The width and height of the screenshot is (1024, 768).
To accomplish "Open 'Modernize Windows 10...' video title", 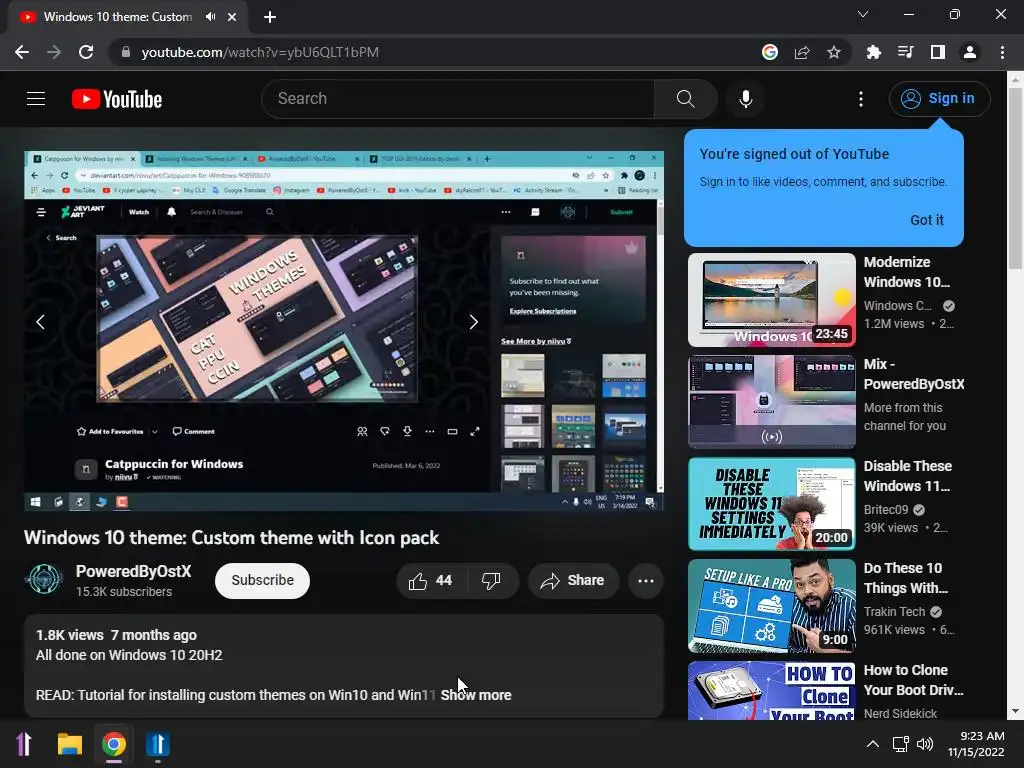I will tap(907, 272).
